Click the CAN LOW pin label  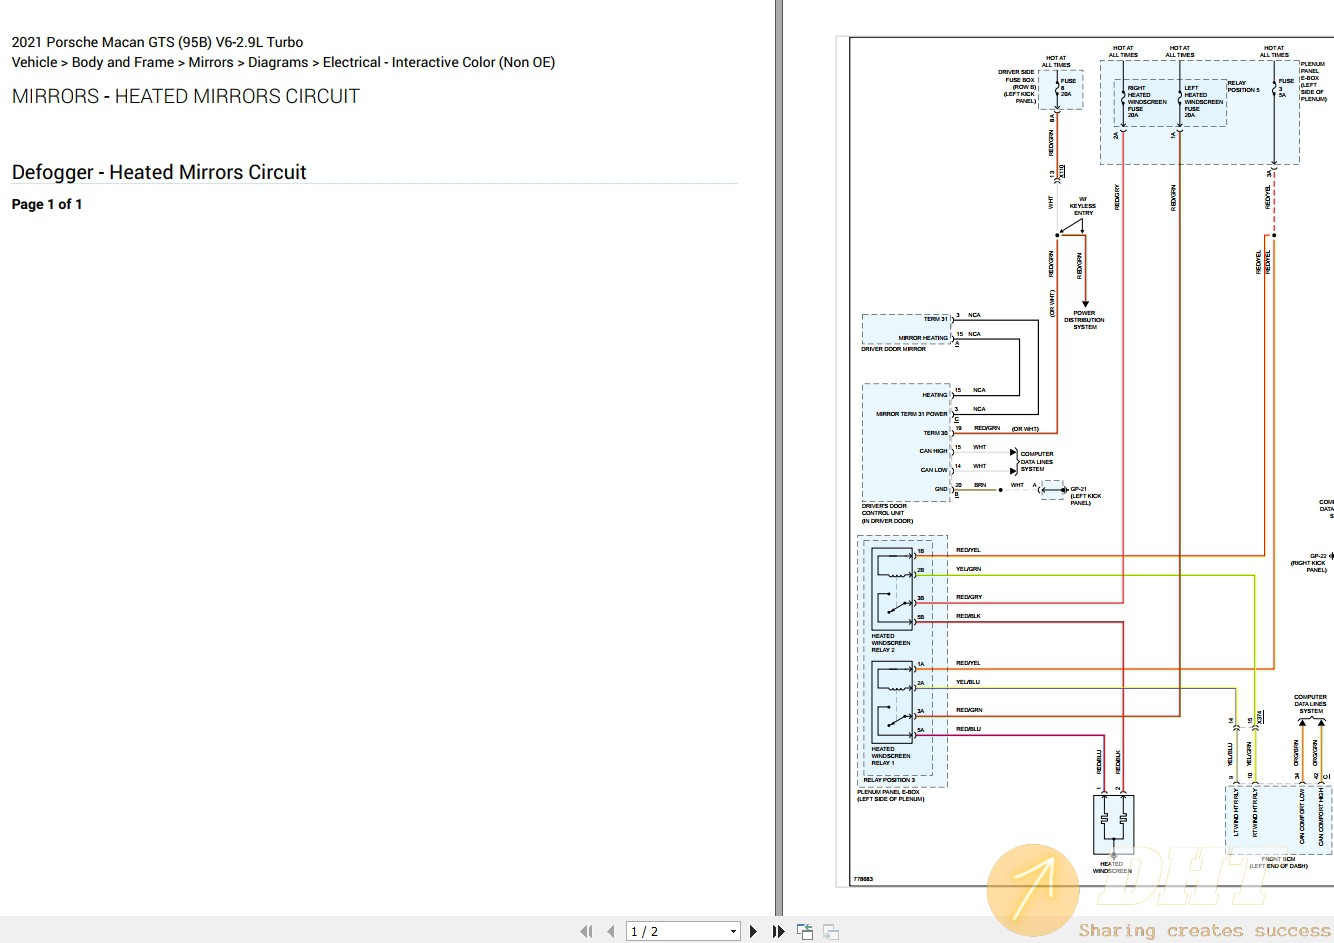934,470
